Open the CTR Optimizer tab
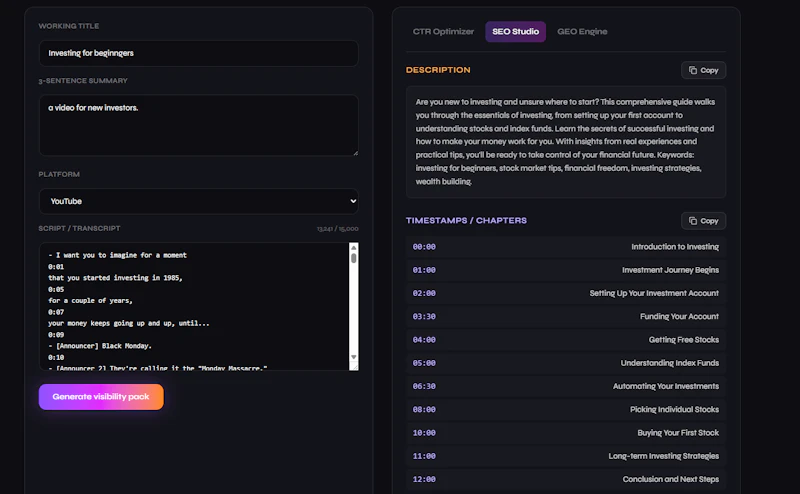The image size is (800, 494). click(443, 32)
